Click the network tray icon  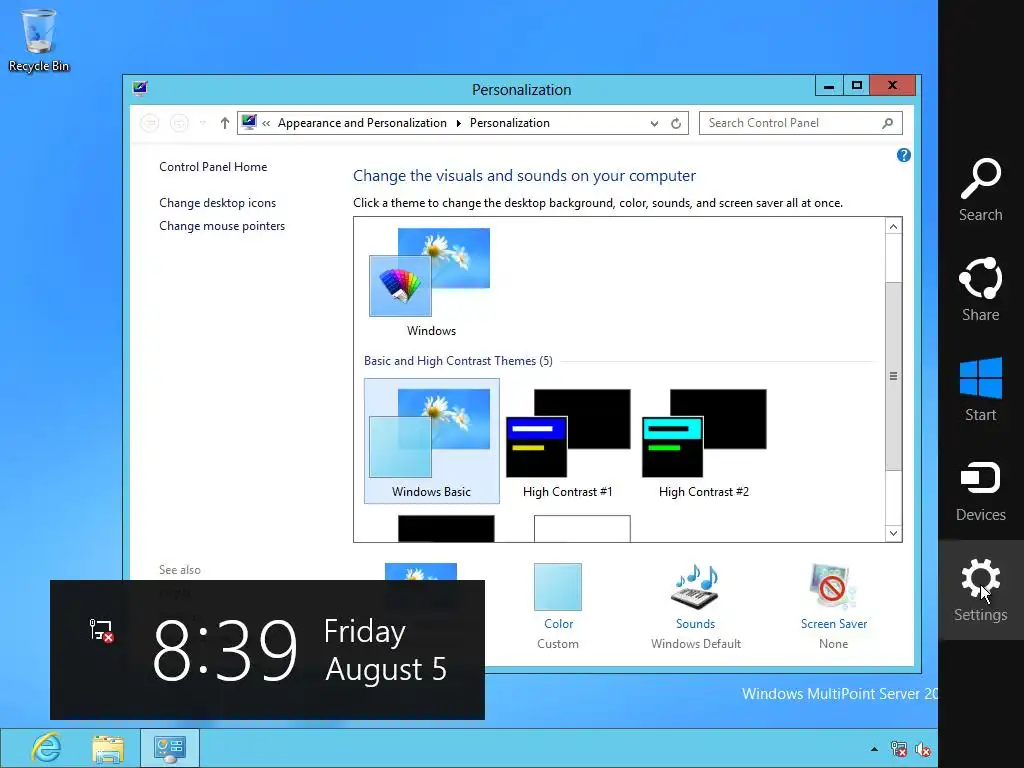pos(899,749)
